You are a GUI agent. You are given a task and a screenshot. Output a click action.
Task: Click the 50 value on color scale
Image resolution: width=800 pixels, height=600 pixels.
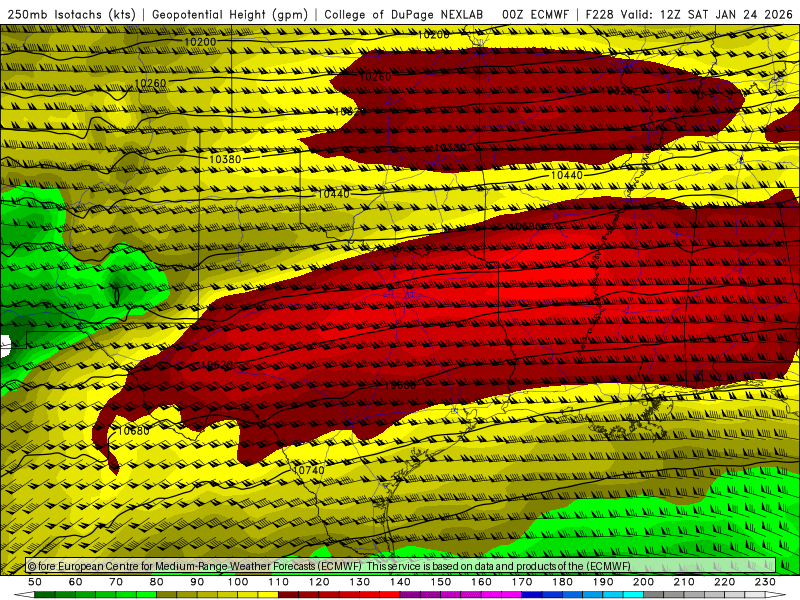[x=35, y=582]
